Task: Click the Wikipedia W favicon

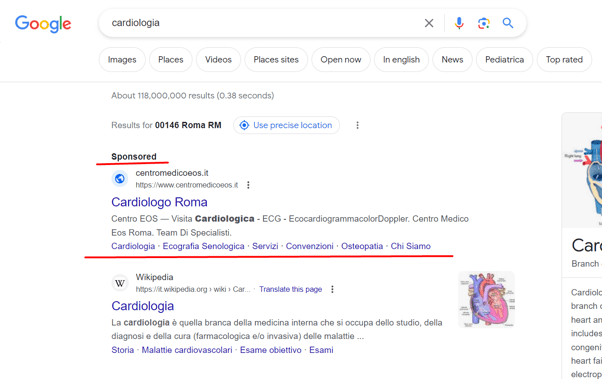Action: (x=120, y=283)
